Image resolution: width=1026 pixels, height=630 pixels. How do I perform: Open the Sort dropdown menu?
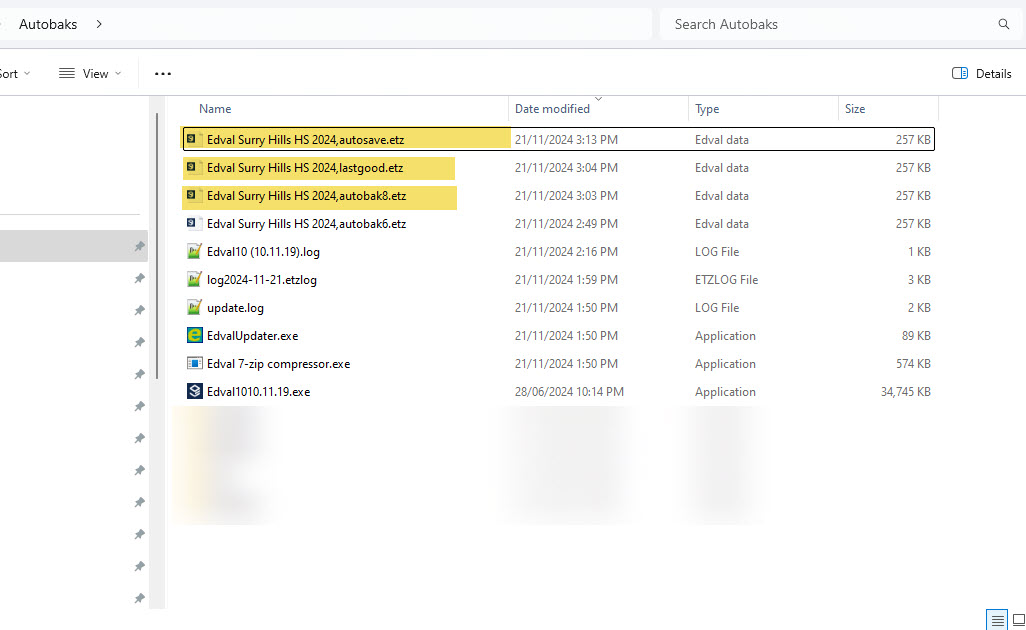[14, 73]
